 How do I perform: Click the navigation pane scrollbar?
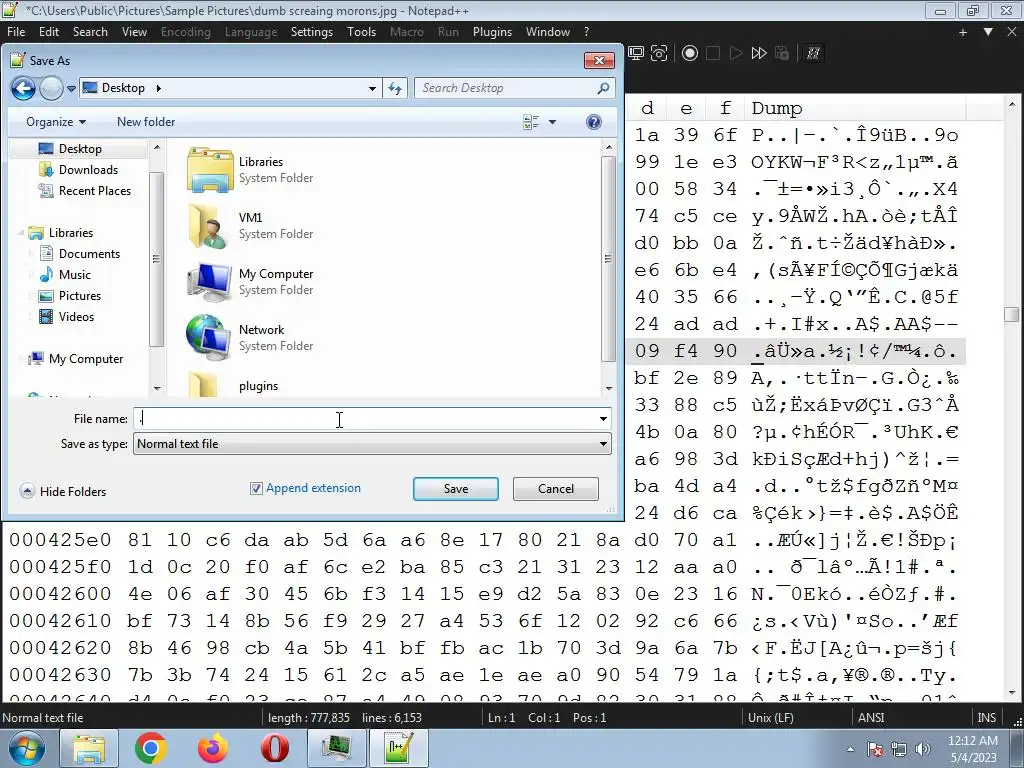point(156,268)
